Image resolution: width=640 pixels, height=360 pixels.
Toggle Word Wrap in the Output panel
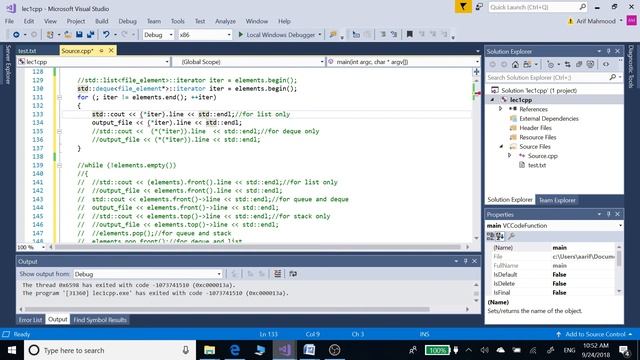click(293, 274)
